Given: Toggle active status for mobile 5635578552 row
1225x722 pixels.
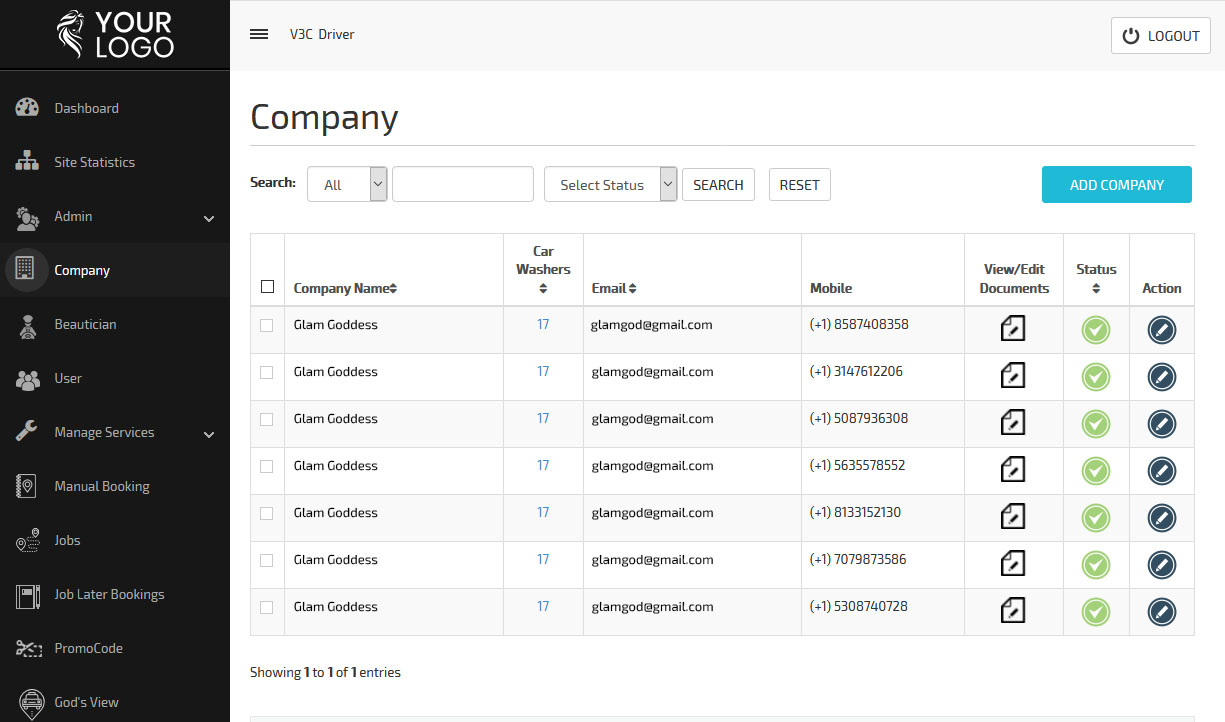Looking at the screenshot, I should [1096, 471].
